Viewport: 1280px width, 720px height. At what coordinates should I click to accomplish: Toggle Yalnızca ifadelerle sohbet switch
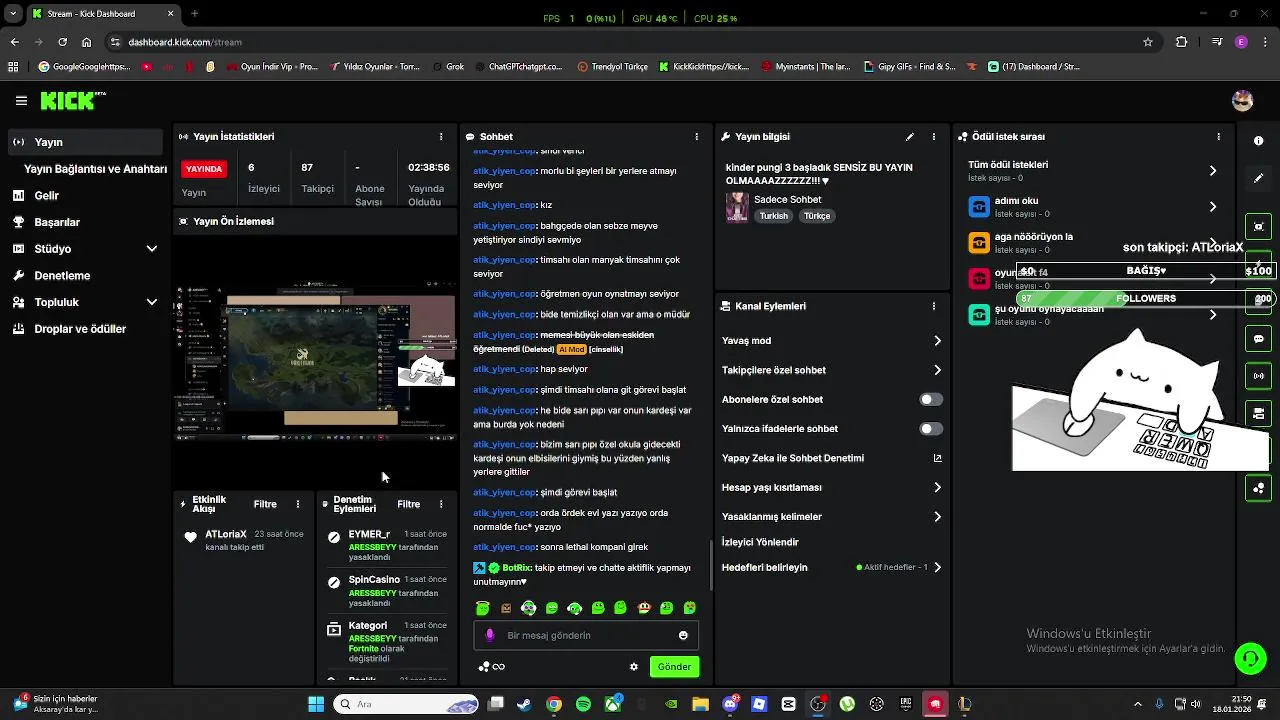point(931,429)
